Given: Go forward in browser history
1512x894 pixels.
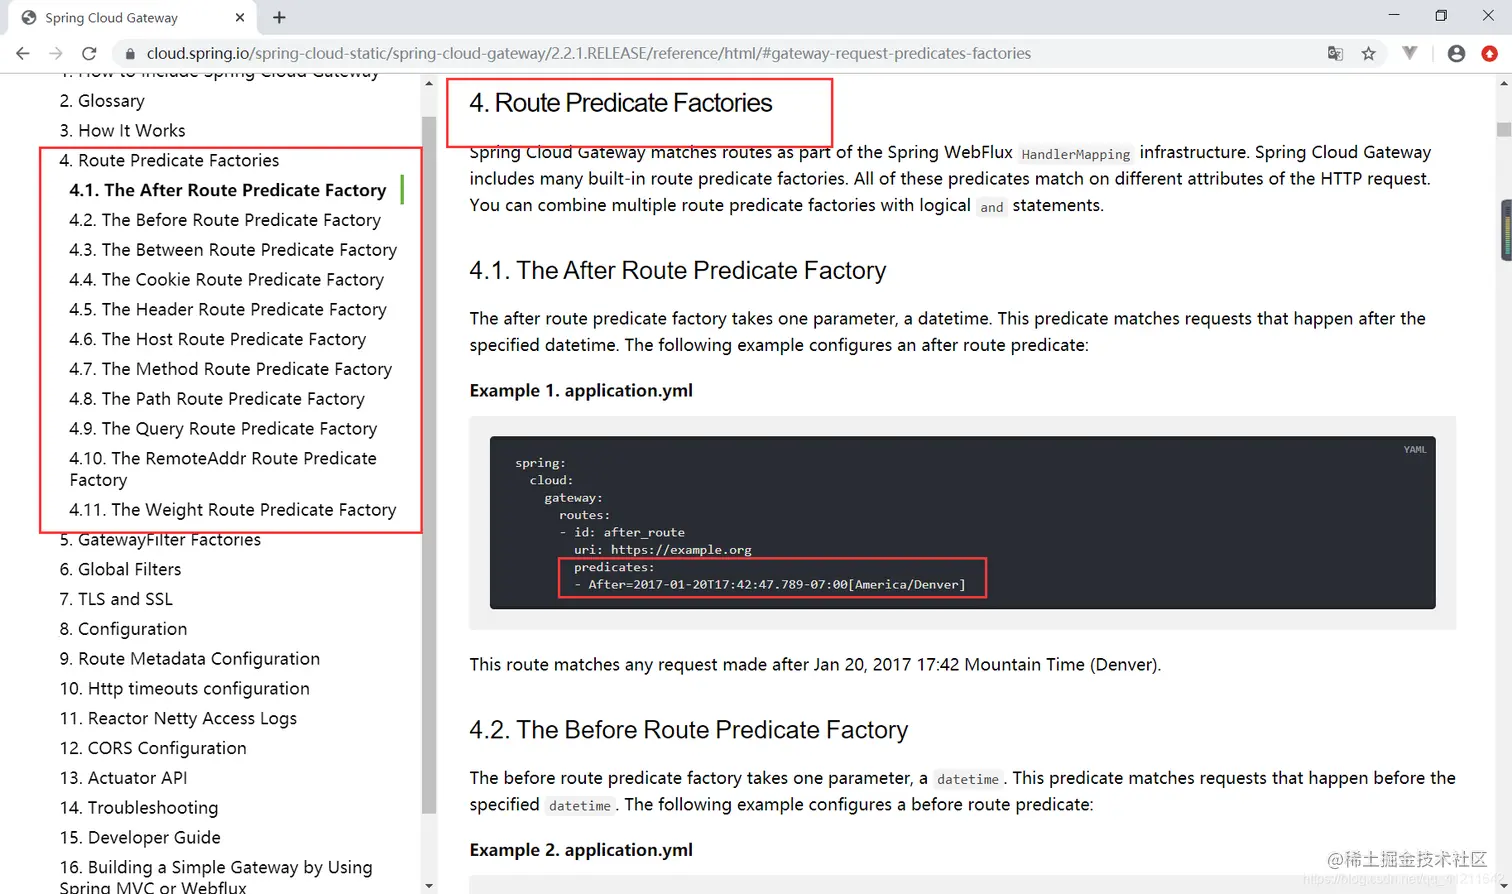Looking at the screenshot, I should click(56, 53).
